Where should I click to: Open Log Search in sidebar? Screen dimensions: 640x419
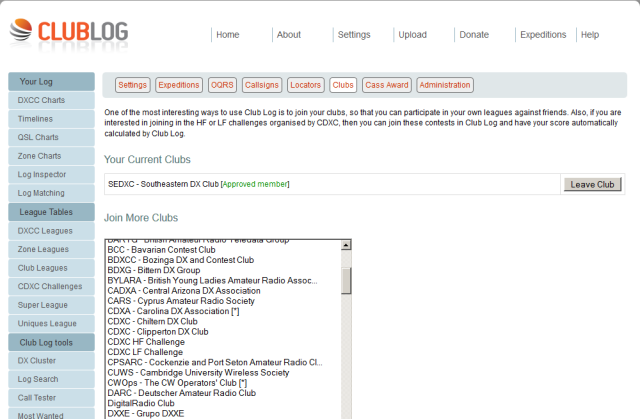pyautogui.click(x=51, y=379)
